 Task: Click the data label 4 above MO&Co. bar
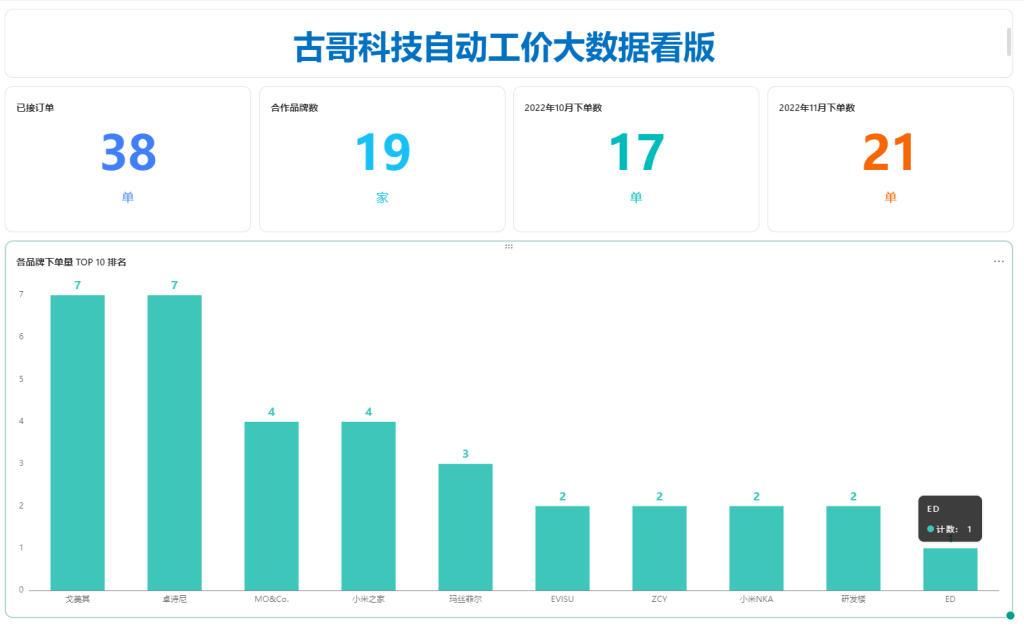pos(272,412)
